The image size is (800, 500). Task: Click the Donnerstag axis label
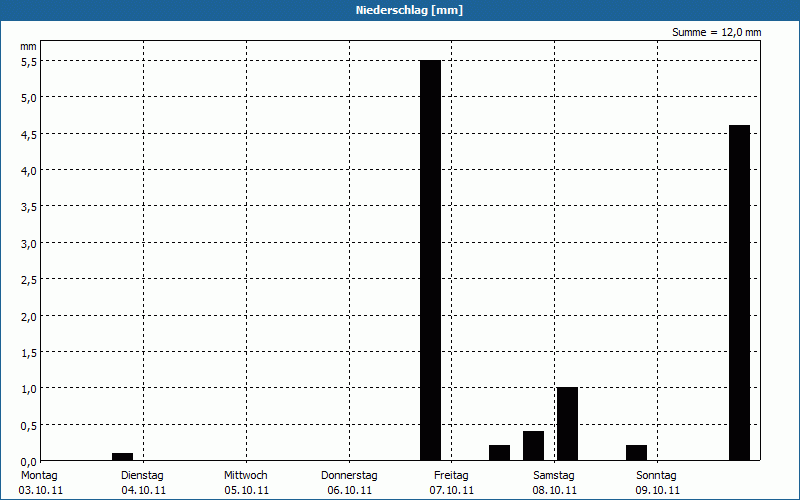(x=349, y=476)
